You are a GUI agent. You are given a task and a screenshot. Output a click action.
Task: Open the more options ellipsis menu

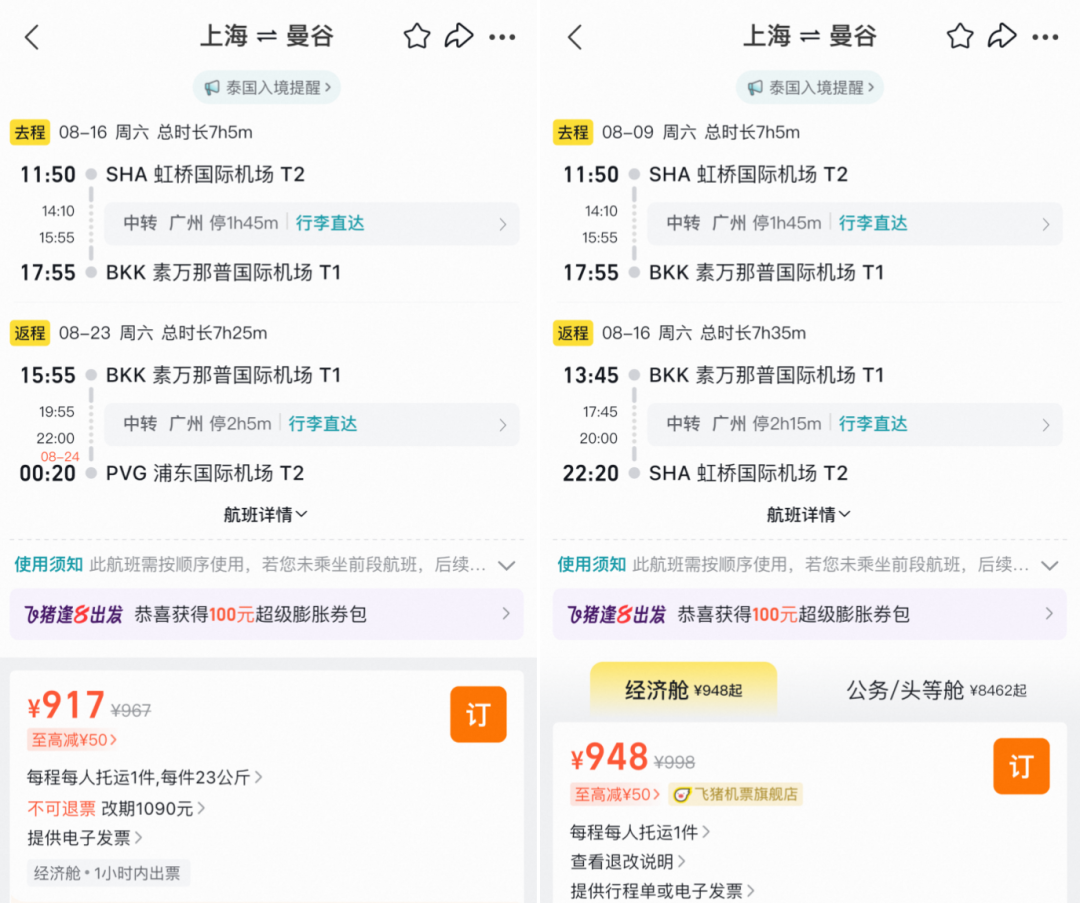coord(503,36)
